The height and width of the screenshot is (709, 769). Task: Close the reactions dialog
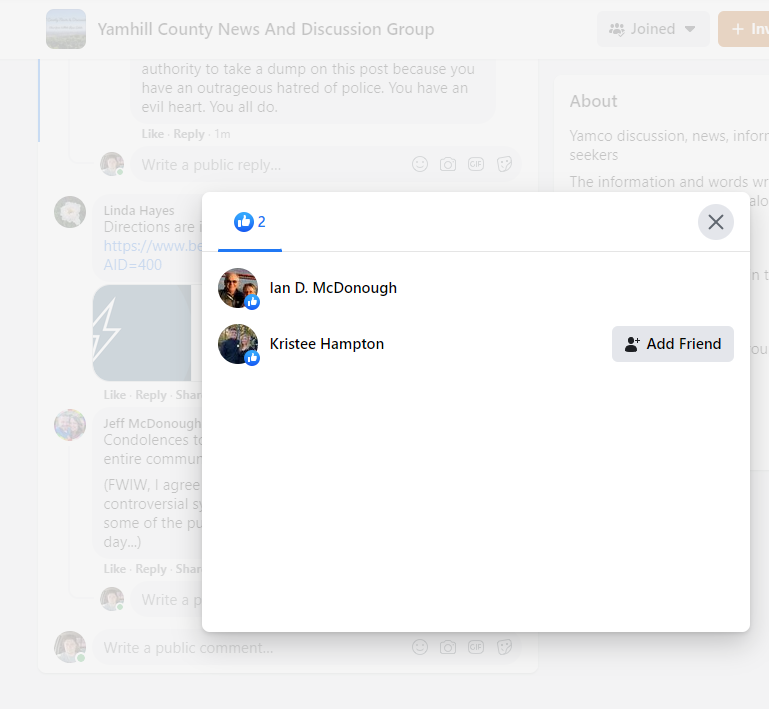pos(716,222)
